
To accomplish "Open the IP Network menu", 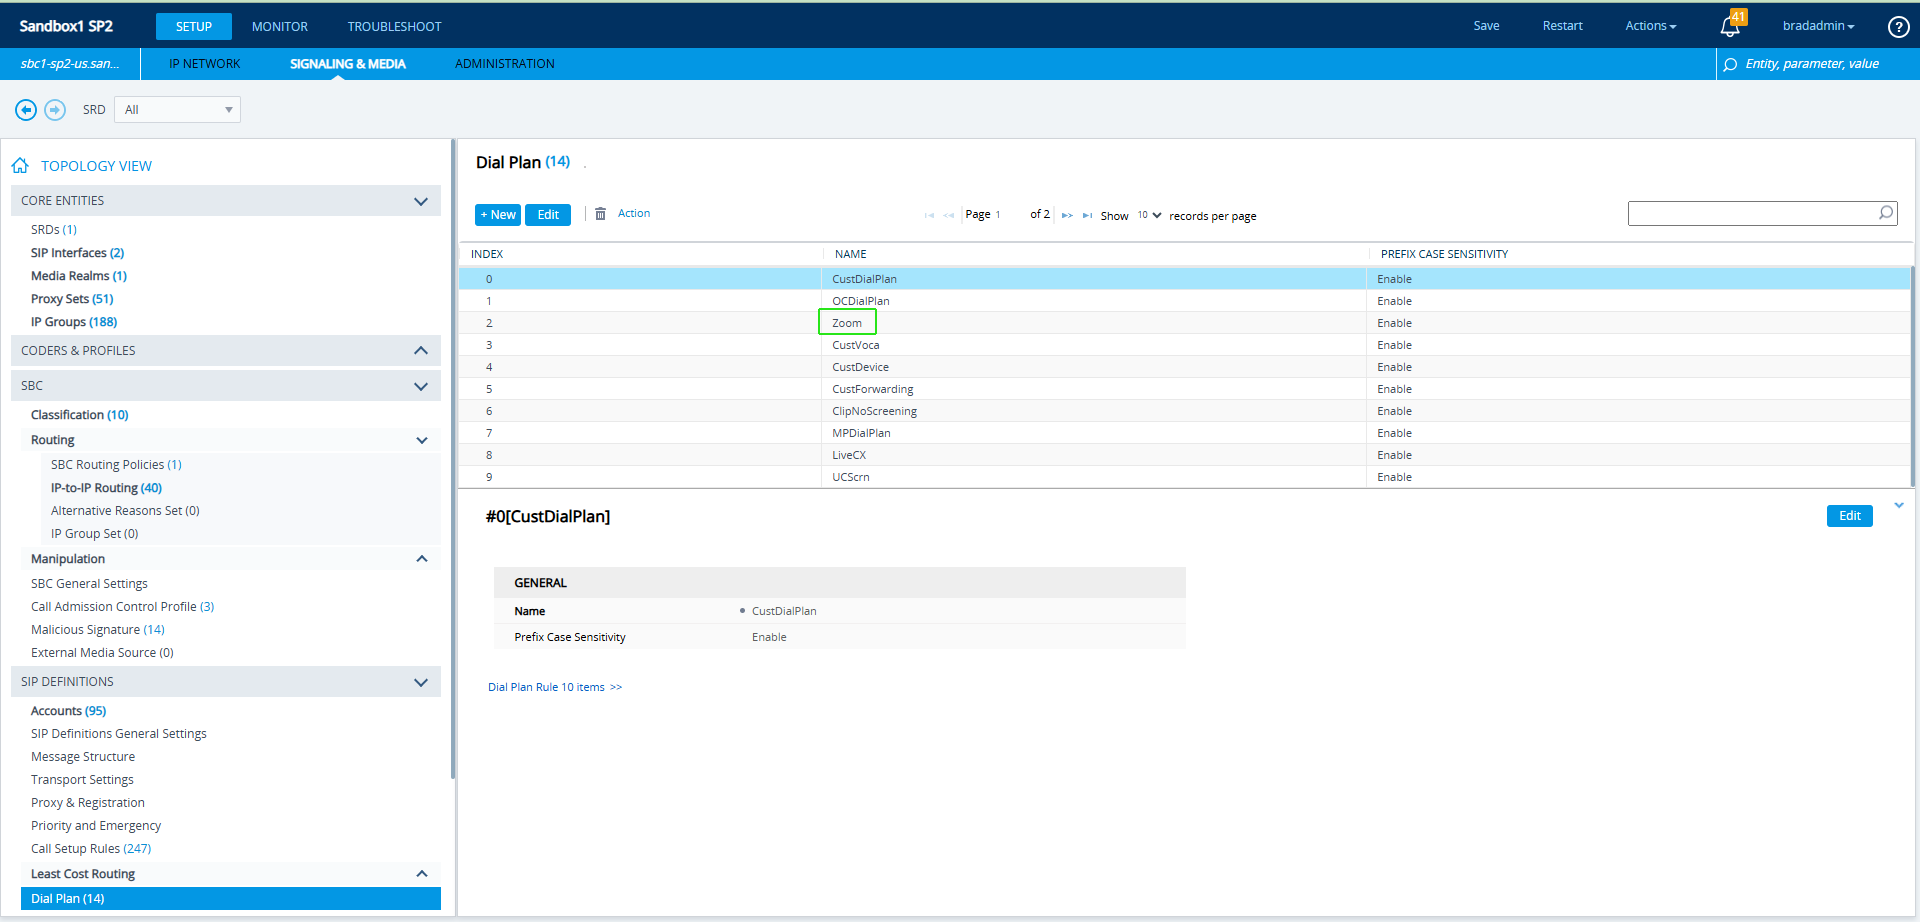I will [204, 64].
